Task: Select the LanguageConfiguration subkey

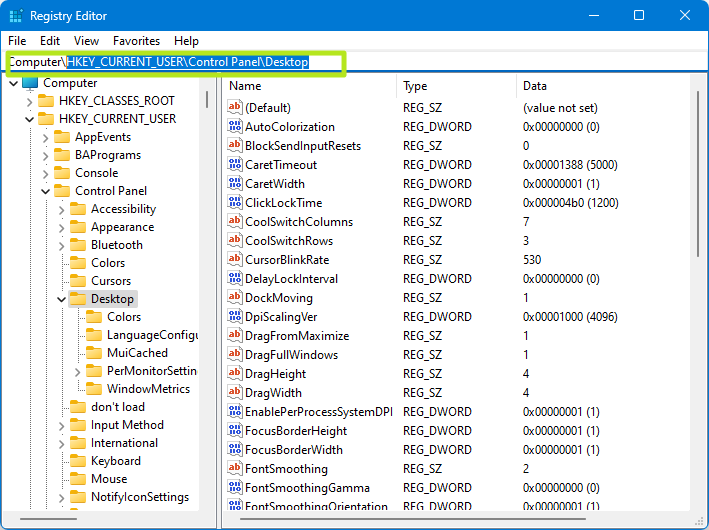Action: [152, 335]
